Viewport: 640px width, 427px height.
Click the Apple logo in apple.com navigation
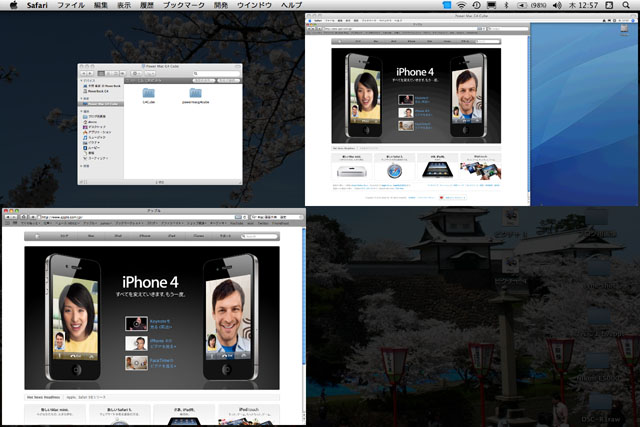tap(37, 236)
